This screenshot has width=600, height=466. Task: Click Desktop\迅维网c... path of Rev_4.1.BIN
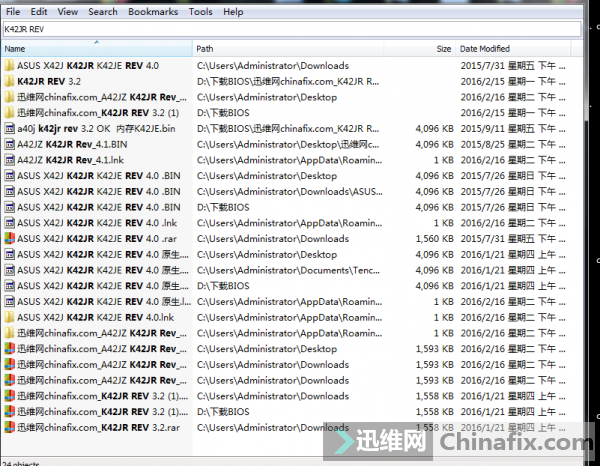288,144
